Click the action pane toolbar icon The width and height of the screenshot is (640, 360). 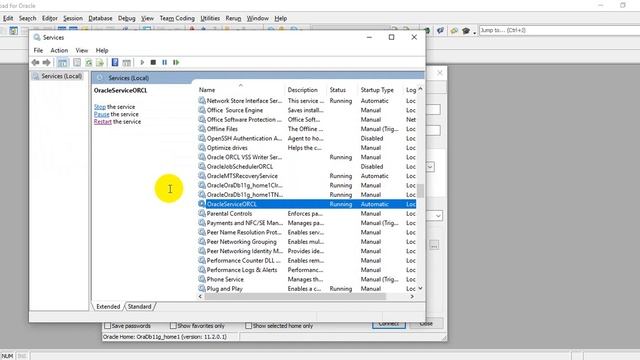click(127, 62)
